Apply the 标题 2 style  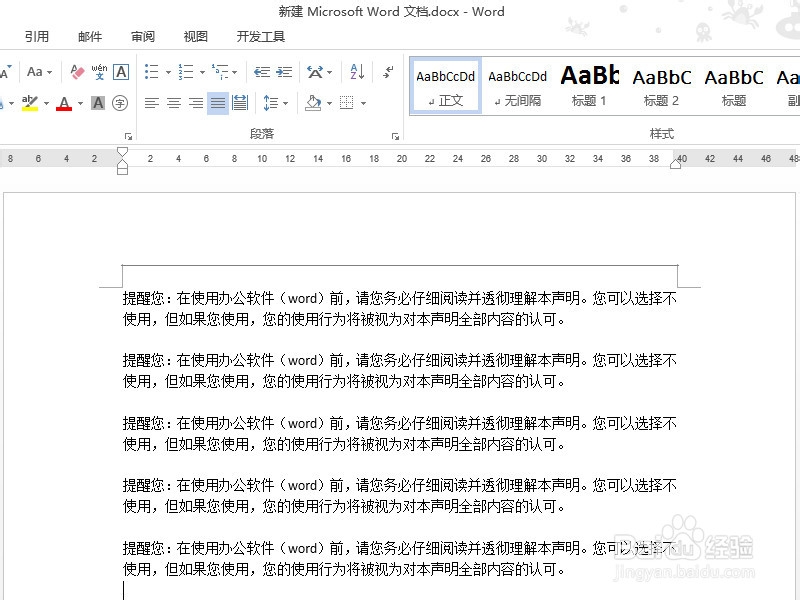(x=661, y=86)
